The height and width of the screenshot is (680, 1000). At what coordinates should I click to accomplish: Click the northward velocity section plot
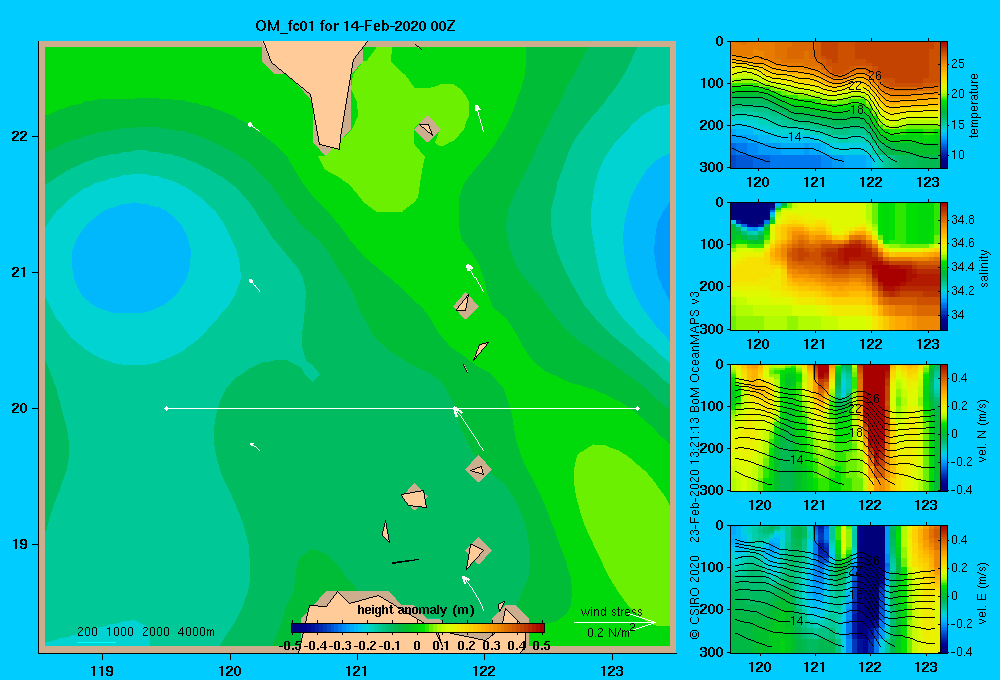(835, 427)
